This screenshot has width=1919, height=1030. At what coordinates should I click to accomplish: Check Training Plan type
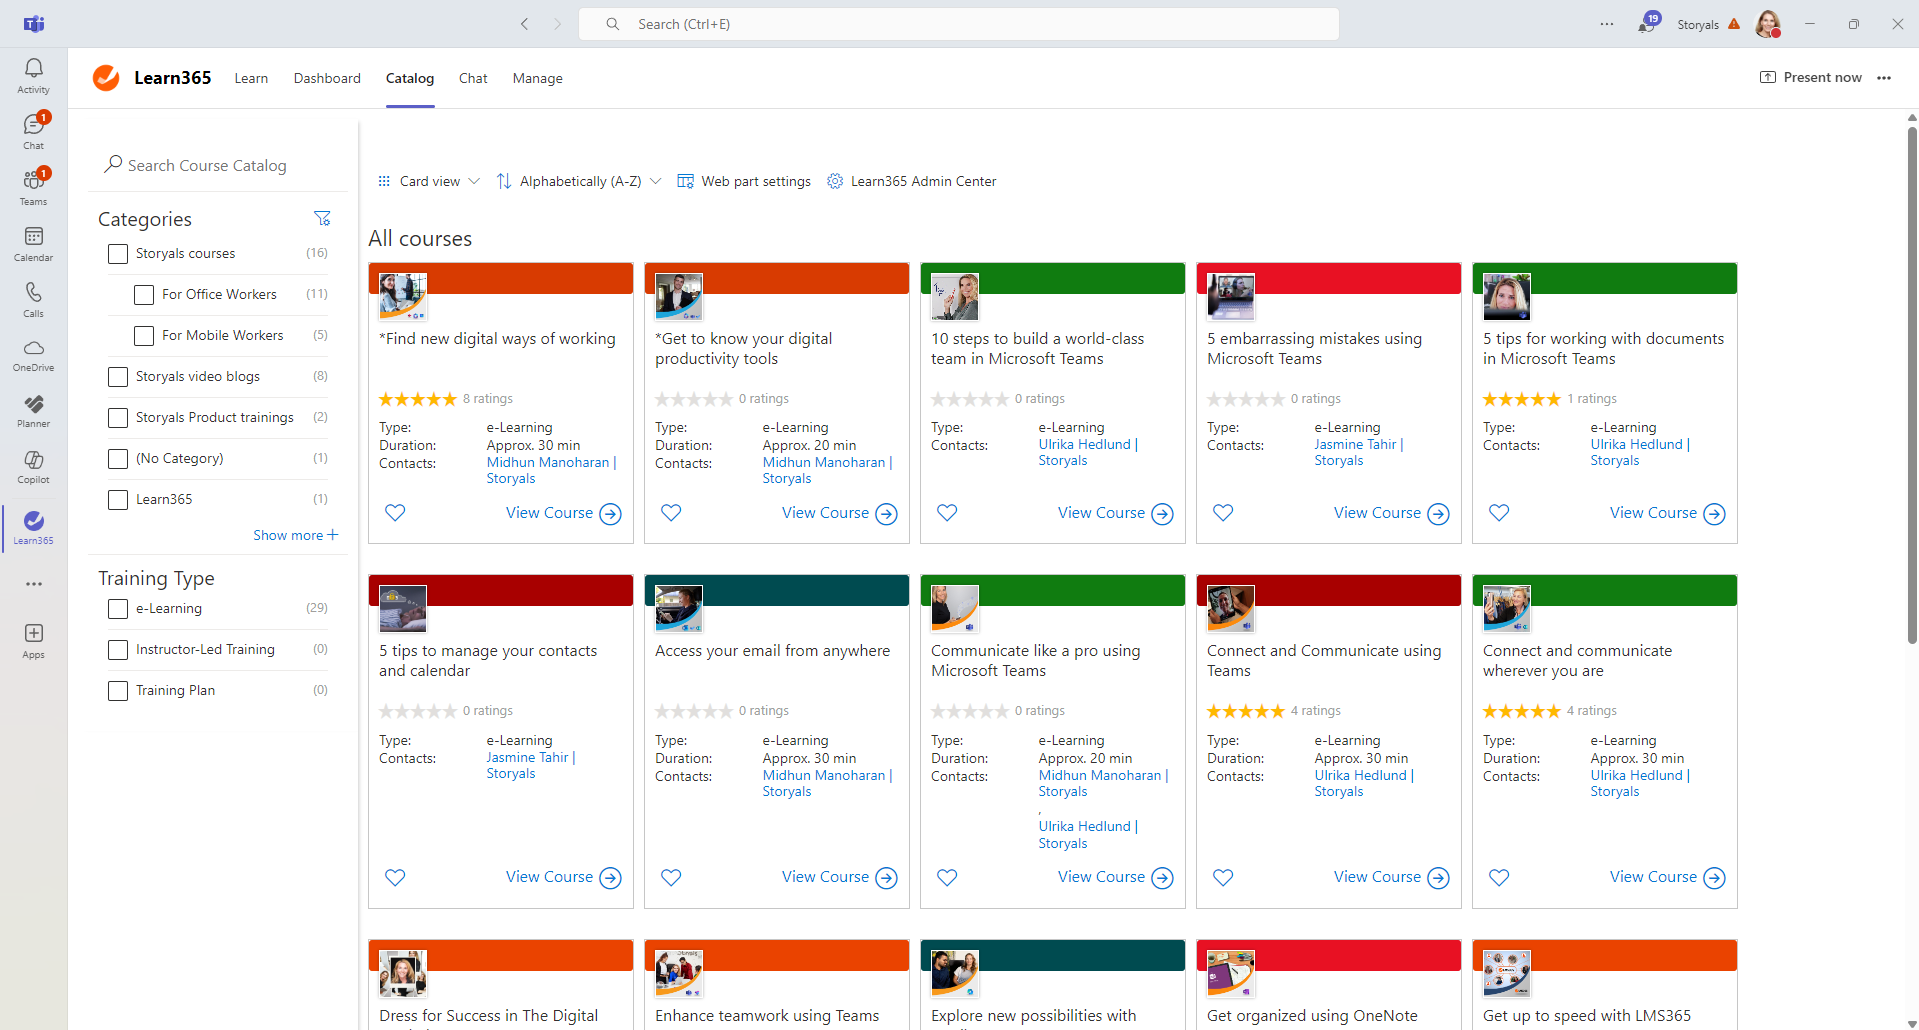[x=118, y=691]
